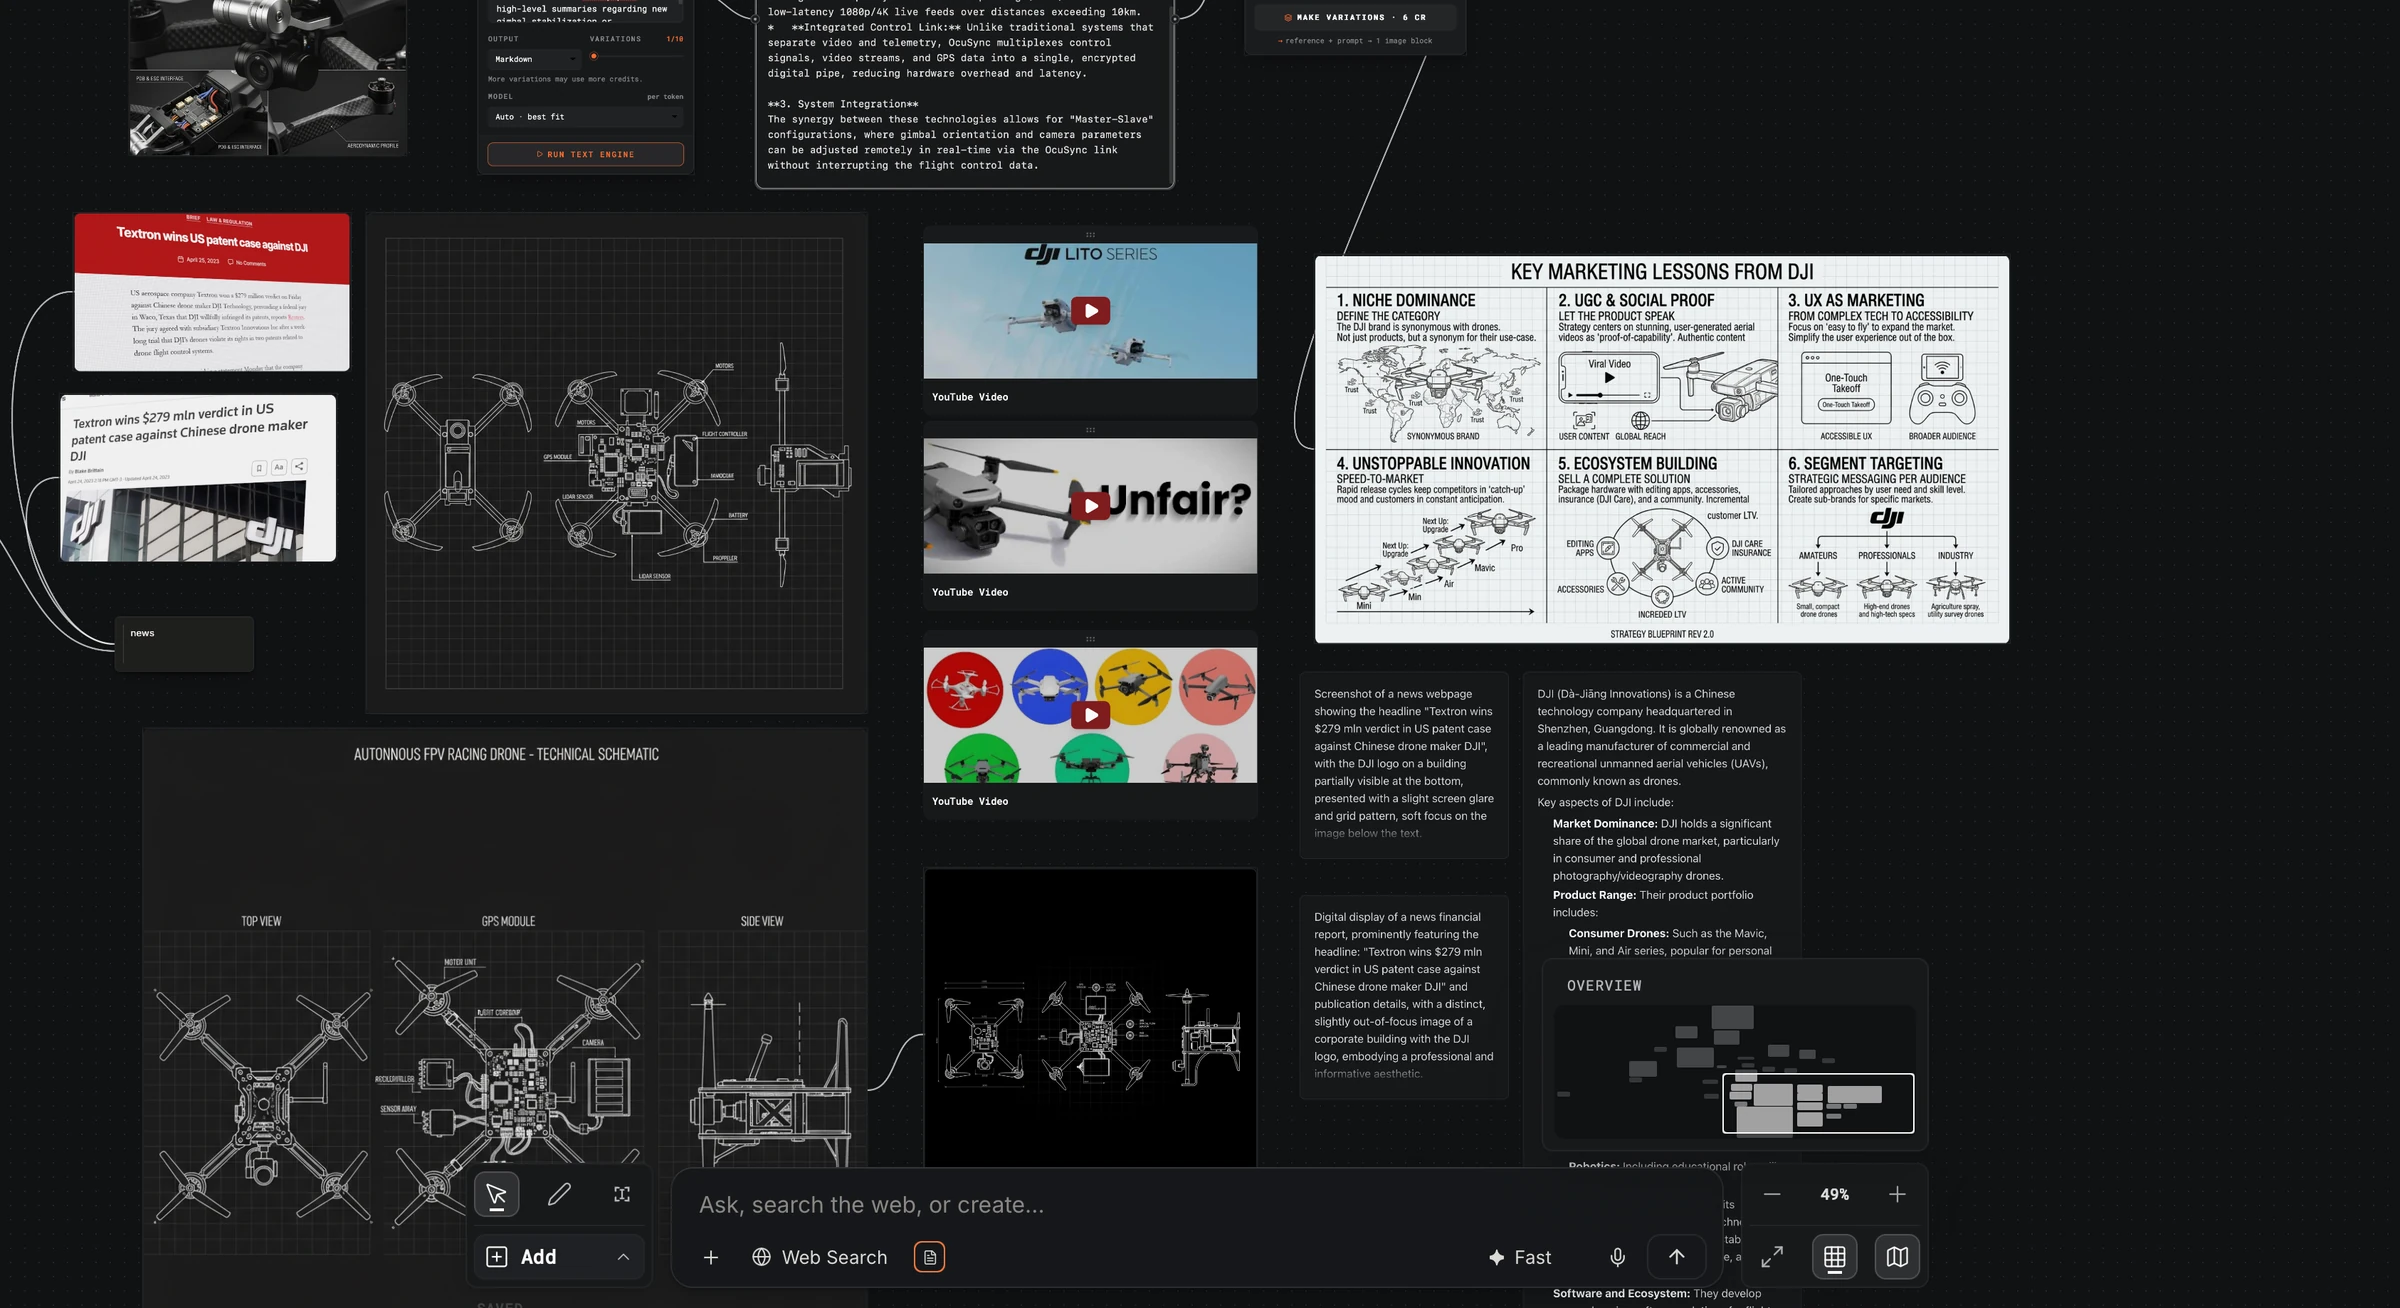Play the colorful drones YouTube video
Screen dimensions: 2400x1308
pyautogui.click(x=1090, y=715)
